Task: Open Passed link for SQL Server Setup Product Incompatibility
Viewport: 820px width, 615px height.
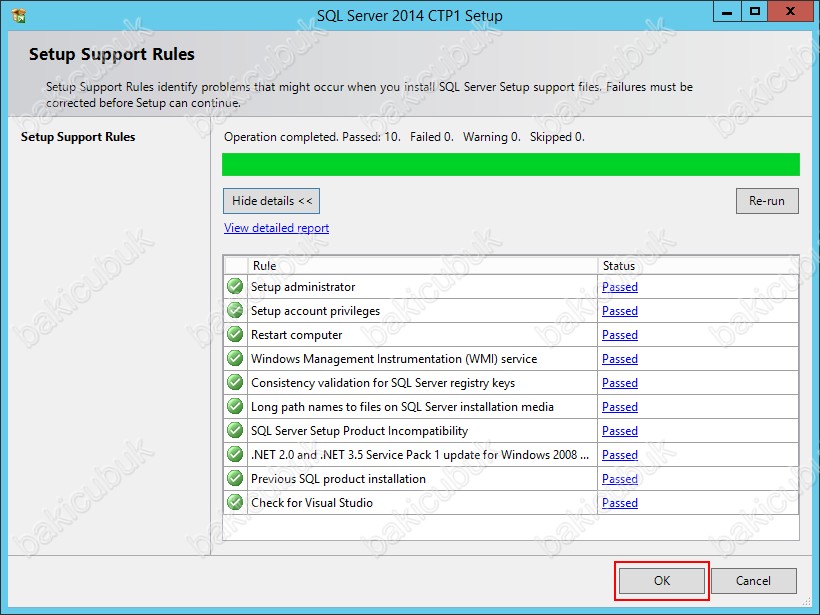Action: (x=619, y=431)
